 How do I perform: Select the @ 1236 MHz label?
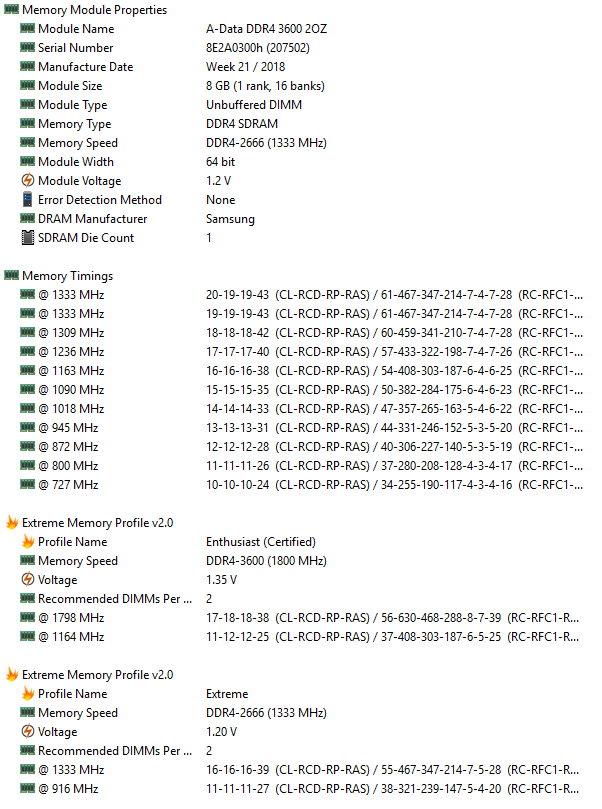[71, 352]
